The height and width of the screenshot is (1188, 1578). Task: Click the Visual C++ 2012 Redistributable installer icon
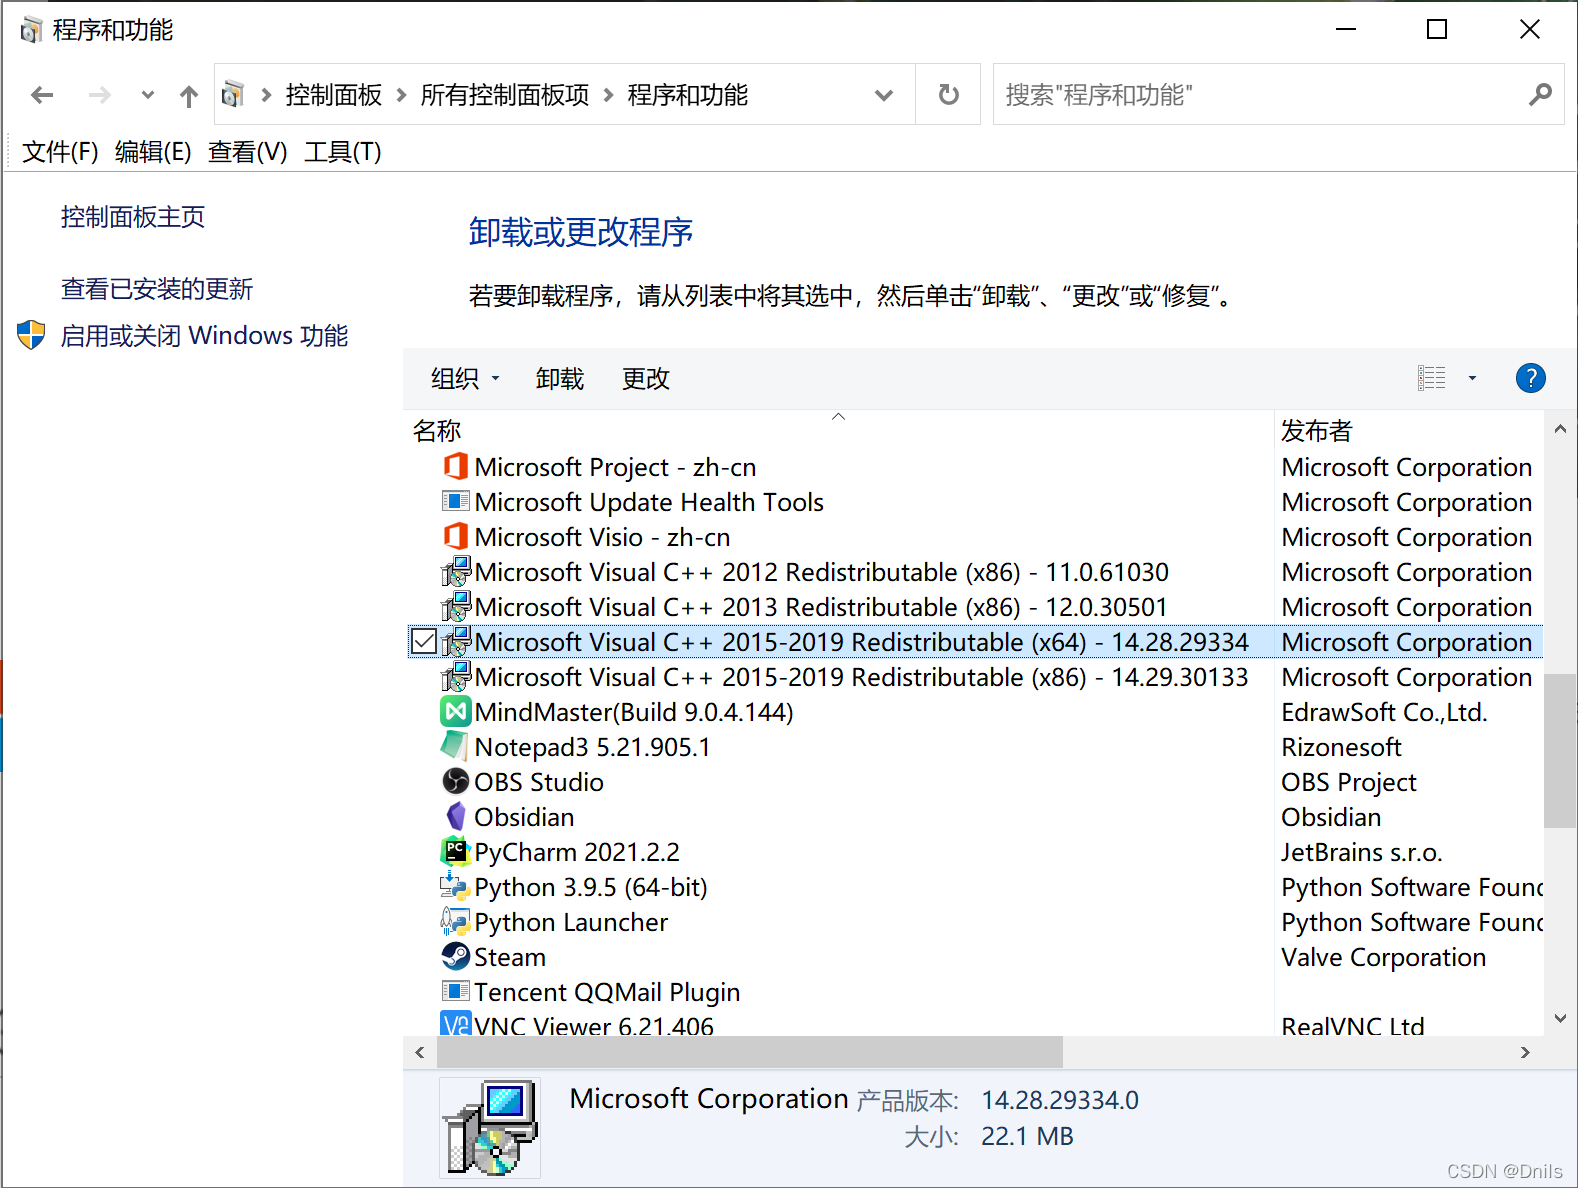tap(455, 571)
